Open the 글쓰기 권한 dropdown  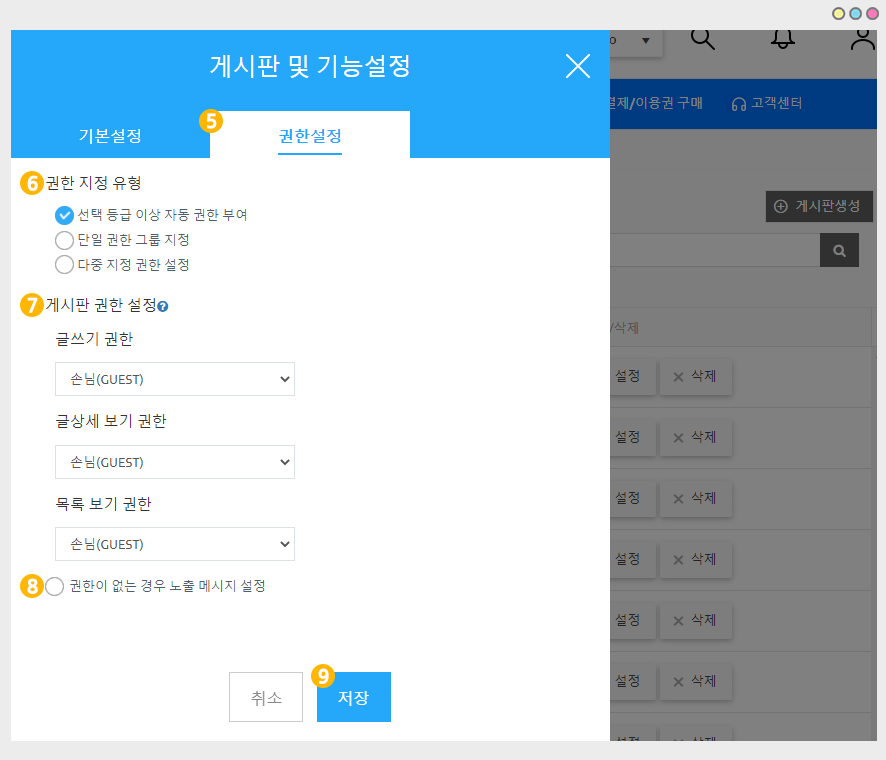(x=175, y=379)
